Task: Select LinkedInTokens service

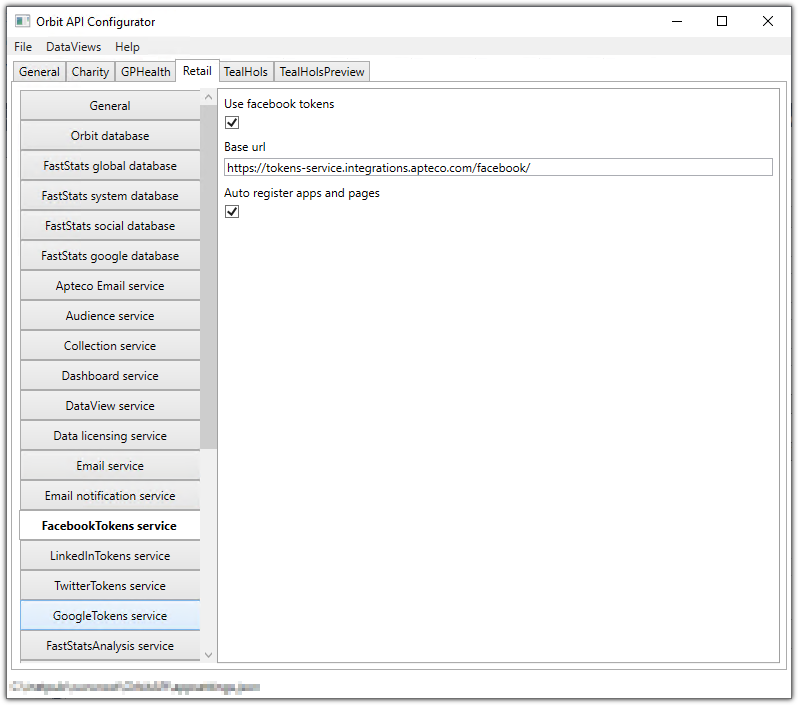Action: 110,556
